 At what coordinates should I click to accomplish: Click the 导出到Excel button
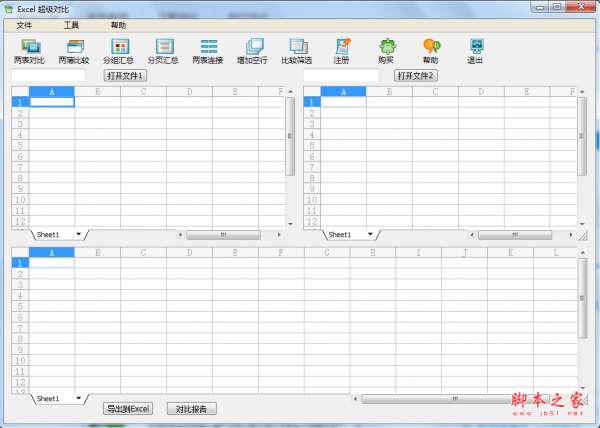128,408
